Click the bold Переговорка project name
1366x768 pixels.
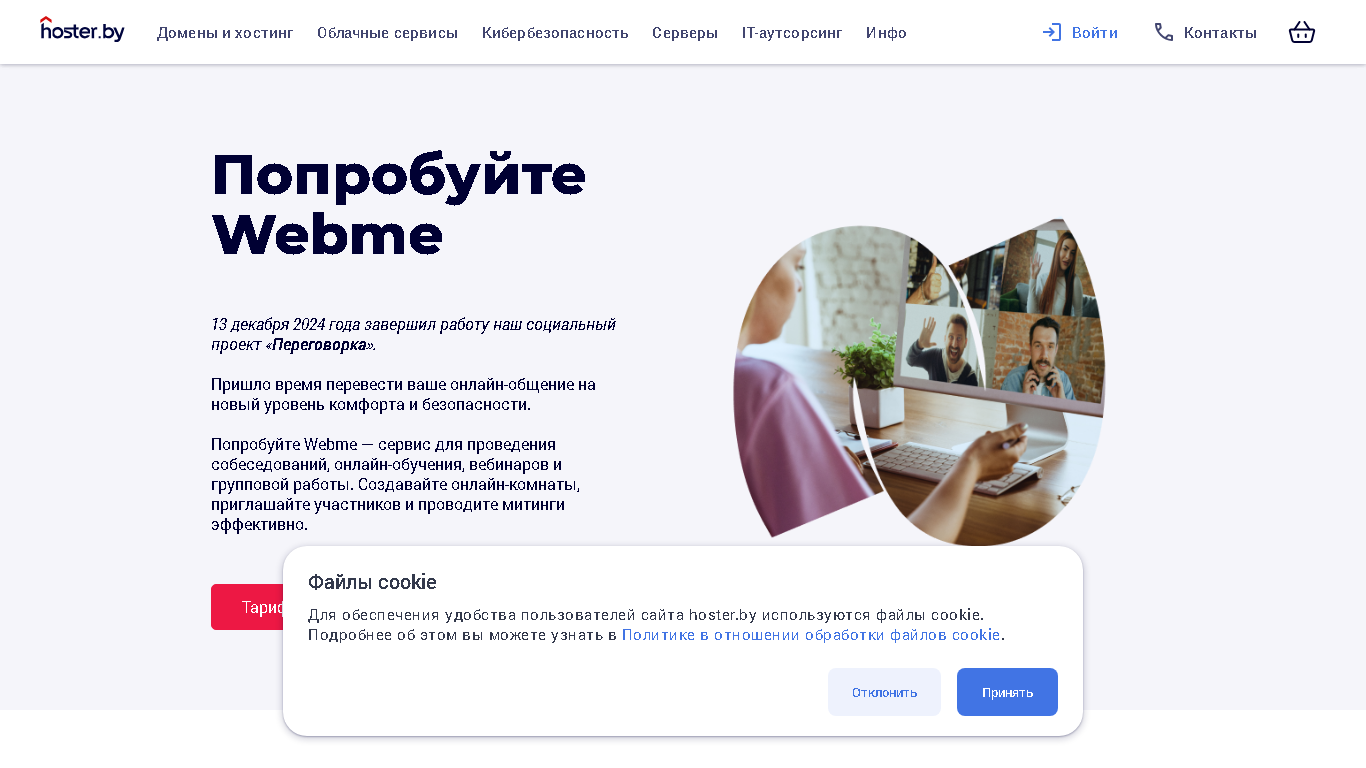[x=319, y=345]
